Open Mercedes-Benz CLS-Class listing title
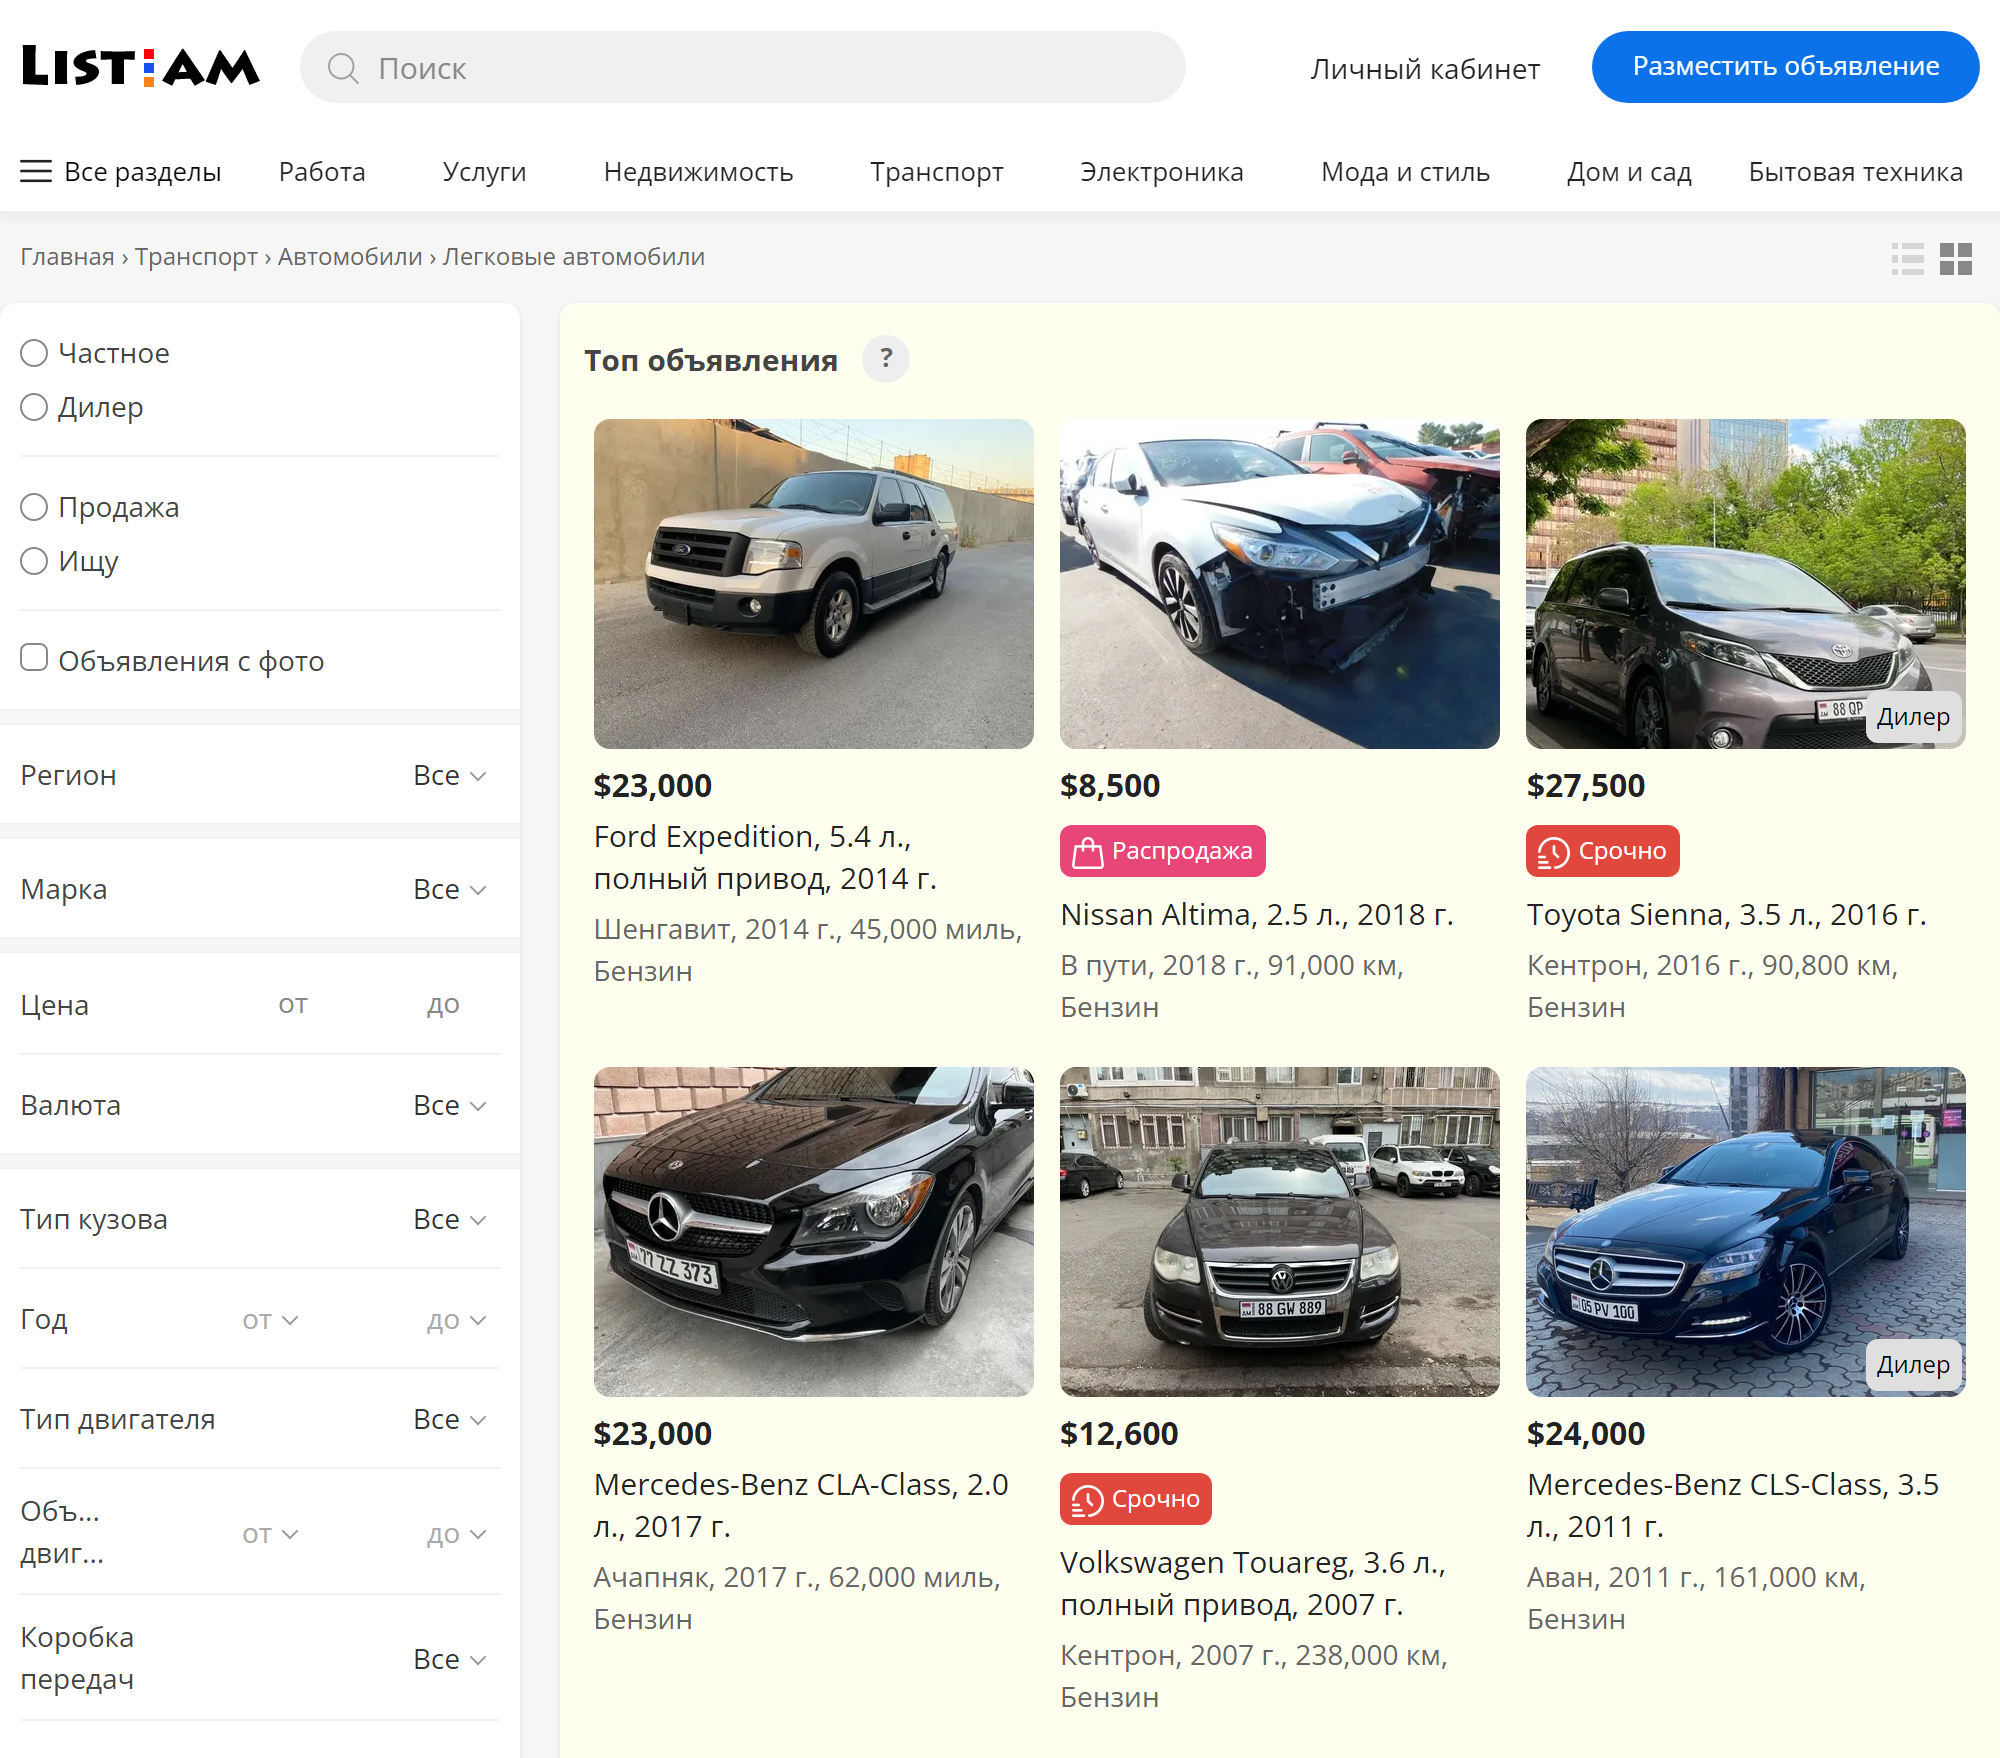 pos(1733,1505)
